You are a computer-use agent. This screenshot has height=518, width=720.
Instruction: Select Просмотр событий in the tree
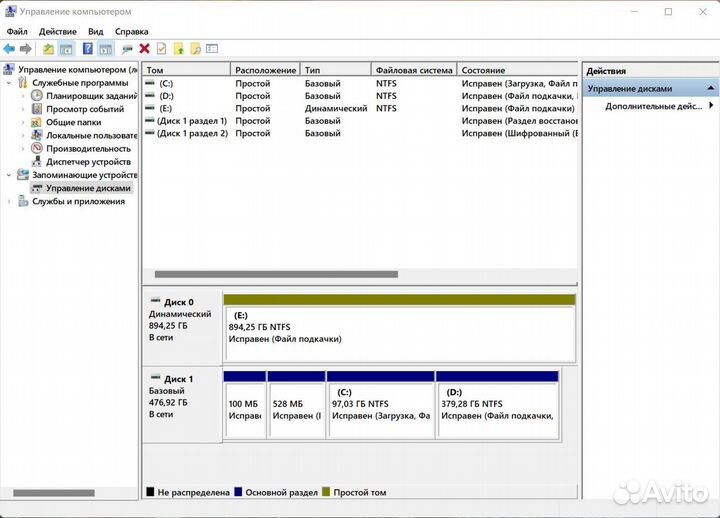pos(85,109)
